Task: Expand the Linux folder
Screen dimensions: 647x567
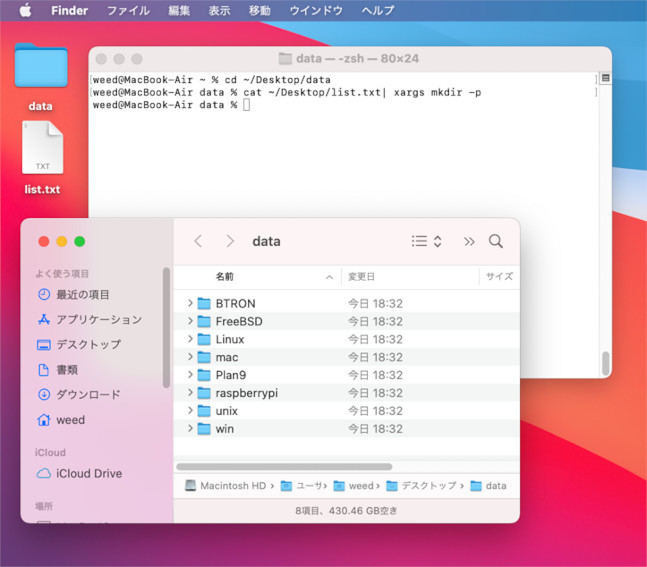Action: pyautogui.click(x=190, y=339)
